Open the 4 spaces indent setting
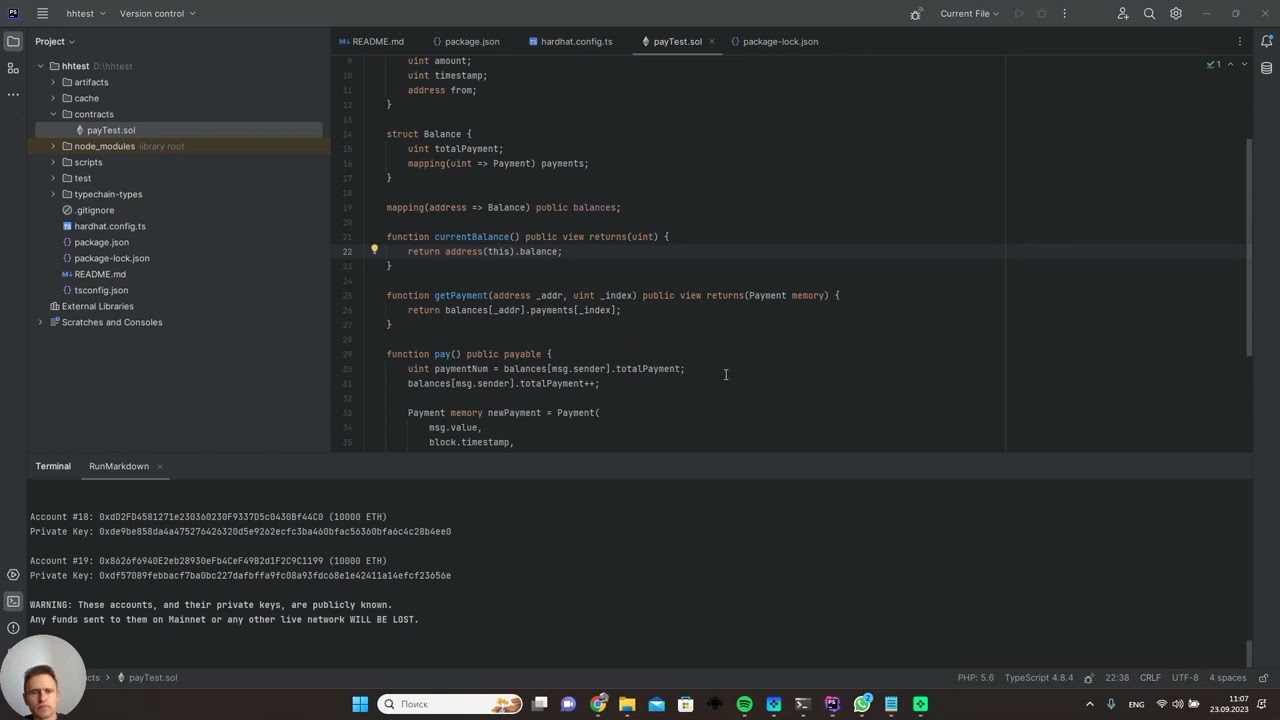1280x720 pixels. pyautogui.click(x=1227, y=677)
